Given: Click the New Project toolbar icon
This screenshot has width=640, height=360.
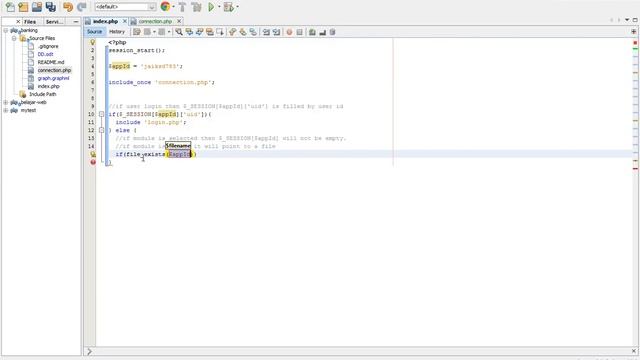Looking at the screenshot, I should 23,7.
